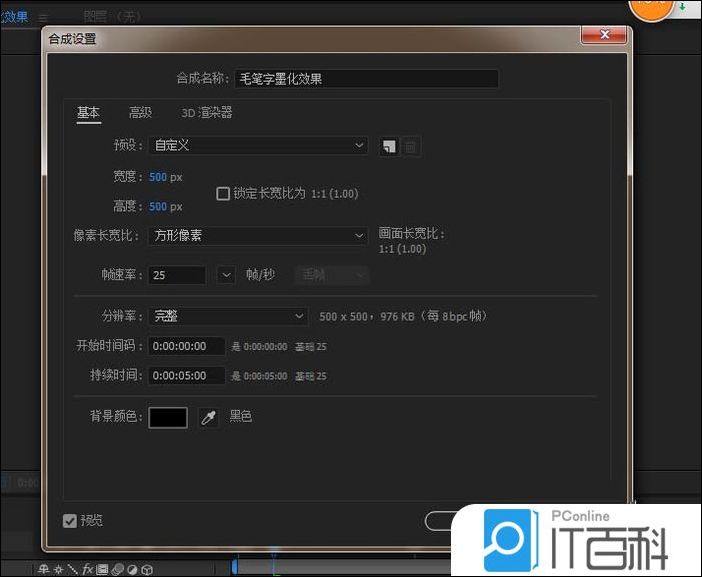Click the panel menu icon beside 效果 tab
The height and width of the screenshot is (577, 702).
(43, 18)
